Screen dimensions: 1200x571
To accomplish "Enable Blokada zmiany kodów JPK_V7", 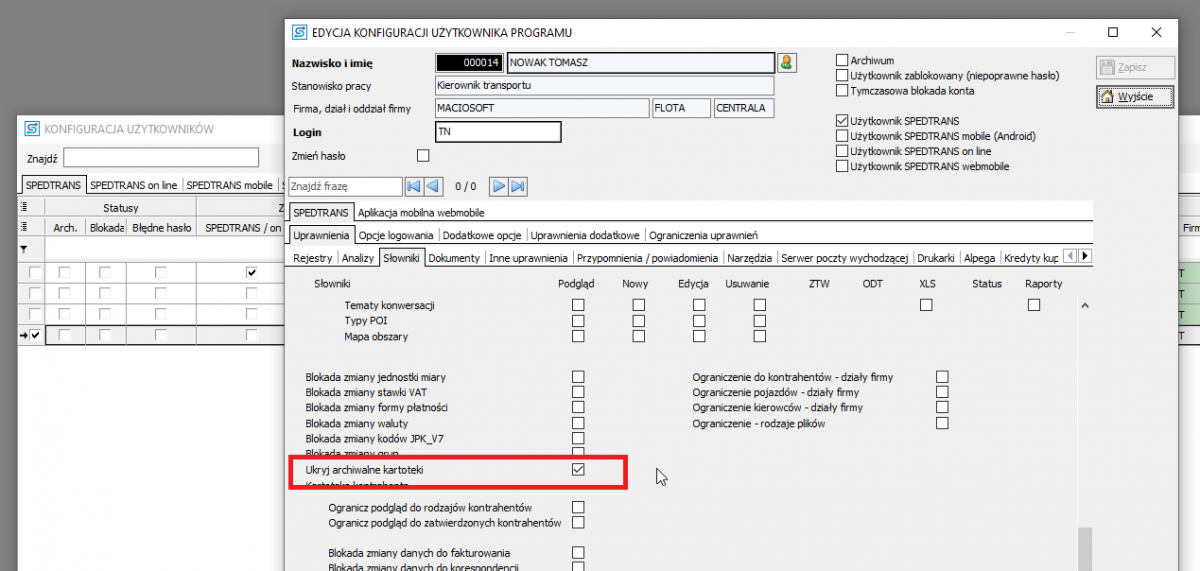I will (x=578, y=438).
